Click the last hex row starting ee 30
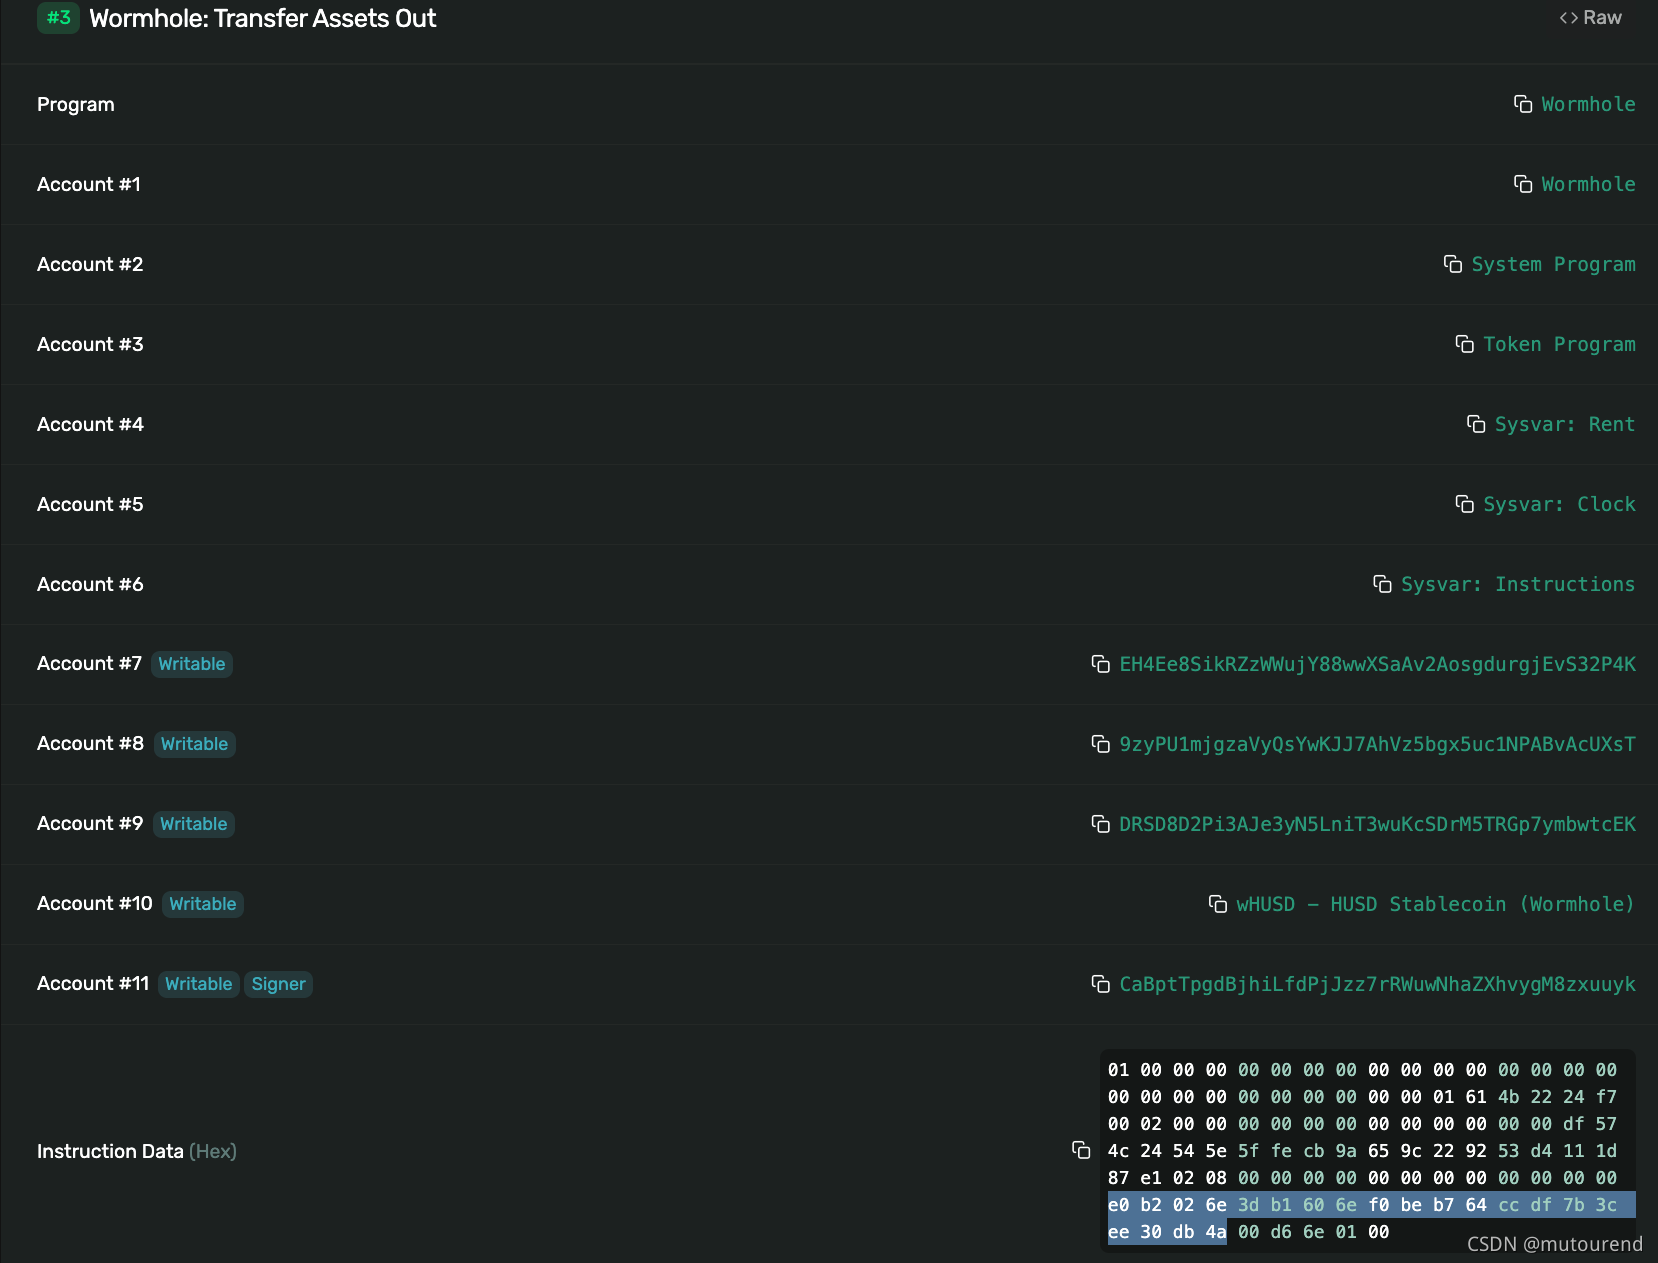1658x1263 pixels. pos(1248,1232)
